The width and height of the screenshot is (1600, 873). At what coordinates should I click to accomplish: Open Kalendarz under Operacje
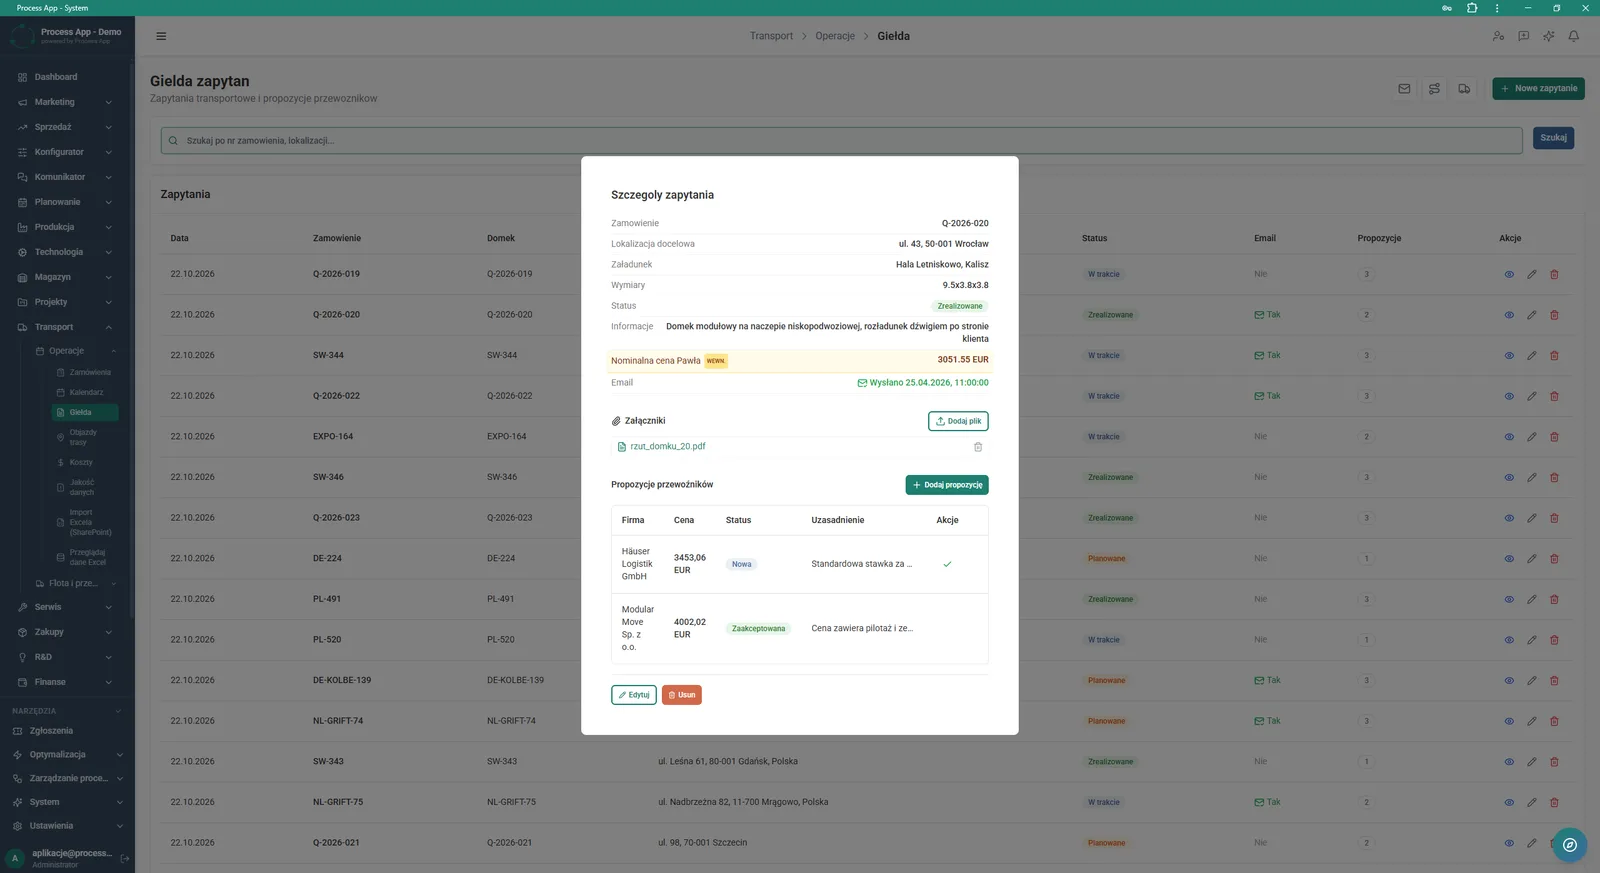[x=85, y=392]
